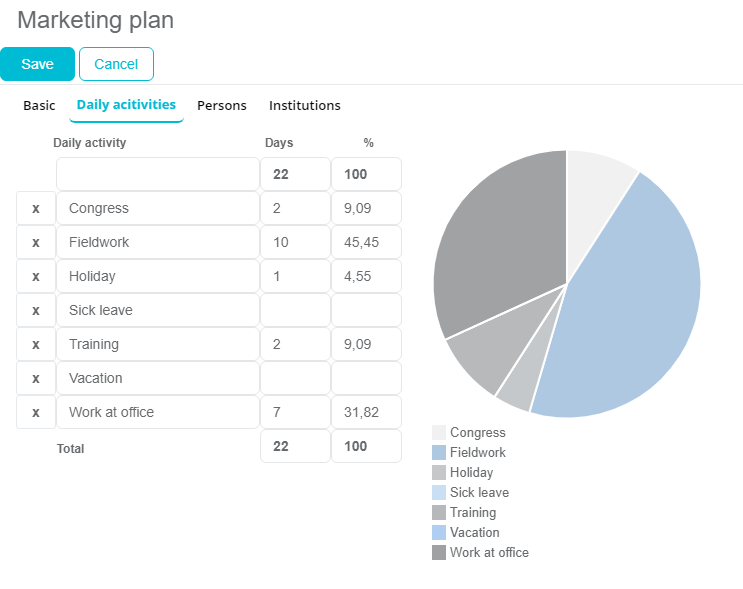Click the x beside Holiday activity
Screen dimensions: 743x589
click(x=36, y=277)
